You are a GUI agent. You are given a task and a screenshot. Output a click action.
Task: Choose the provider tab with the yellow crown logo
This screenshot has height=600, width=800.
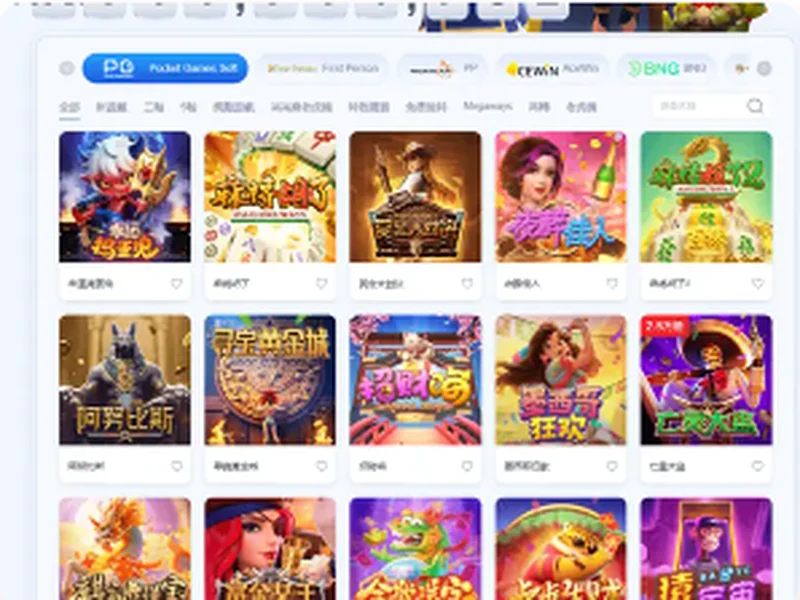553,68
